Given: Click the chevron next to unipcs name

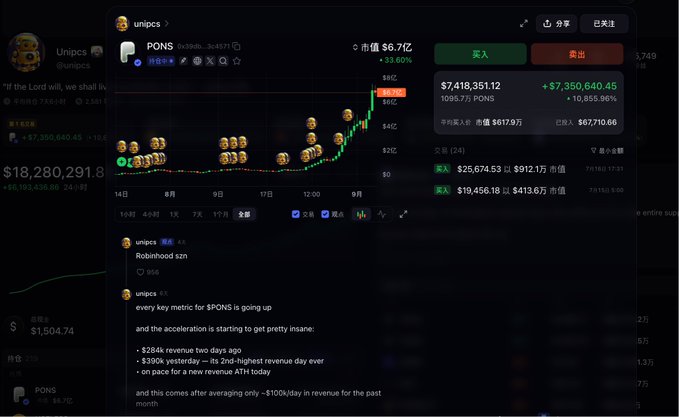Looking at the screenshot, I should click(x=167, y=23).
